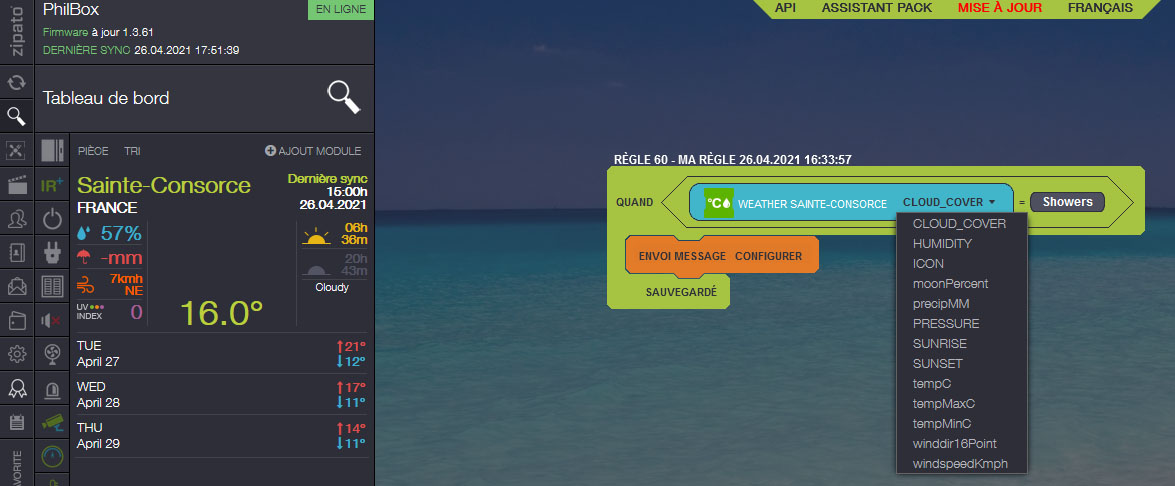The height and width of the screenshot is (486, 1175).
Task: Open the FRANÇAIS language selector
Action: coord(1100,8)
